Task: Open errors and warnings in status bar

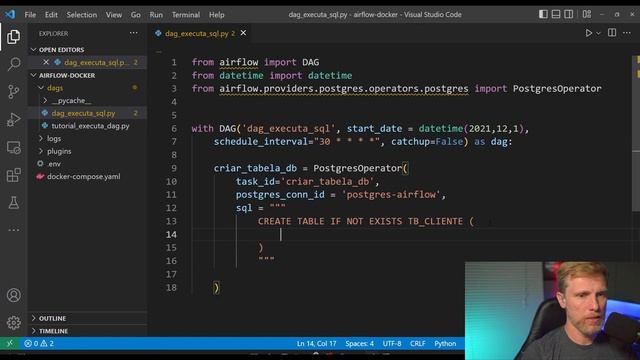Action: 39,344
